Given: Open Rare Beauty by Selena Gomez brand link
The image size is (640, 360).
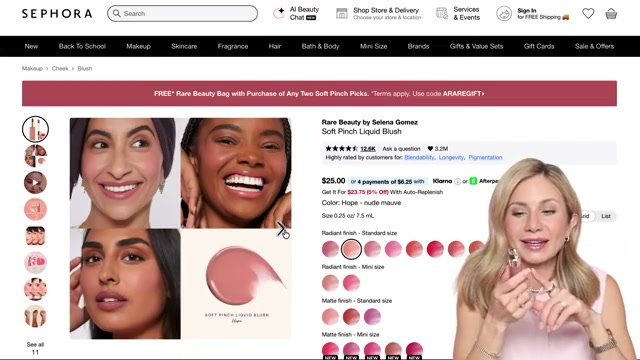Looking at the screenshot, I should click(x=369, y=122).
